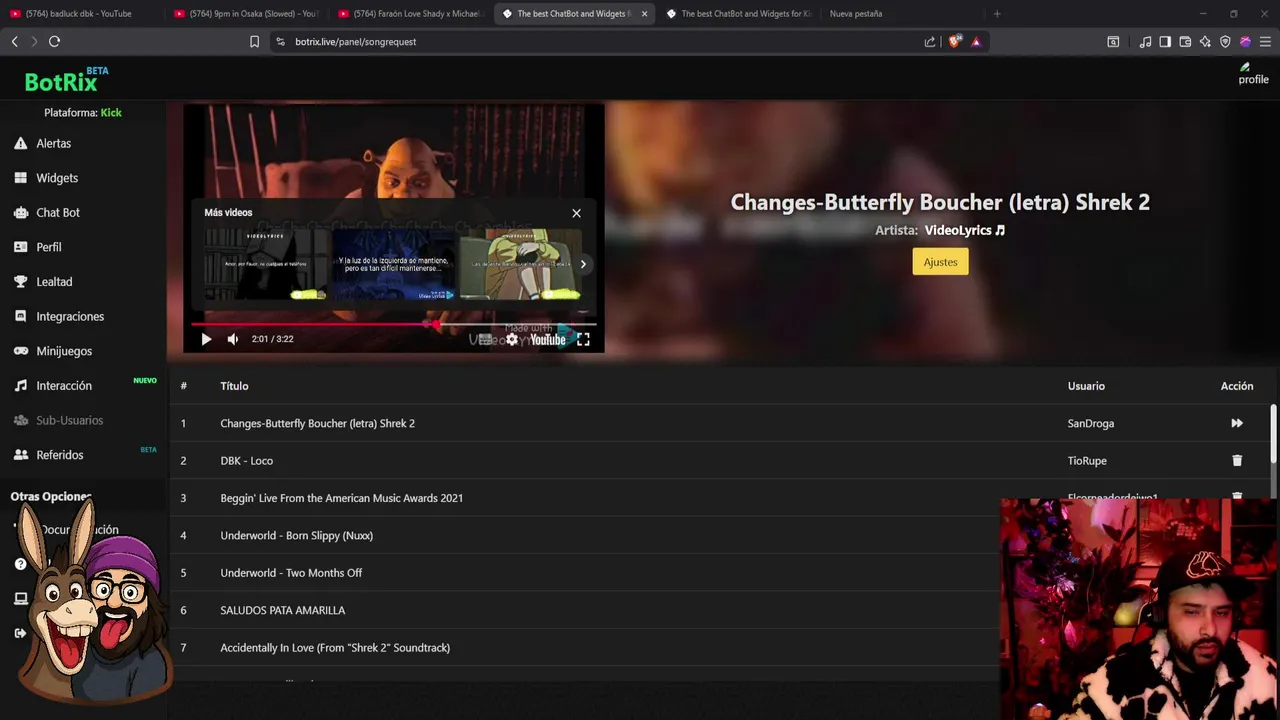
Task: Click the question mark help icon
Action: point(20,564)
